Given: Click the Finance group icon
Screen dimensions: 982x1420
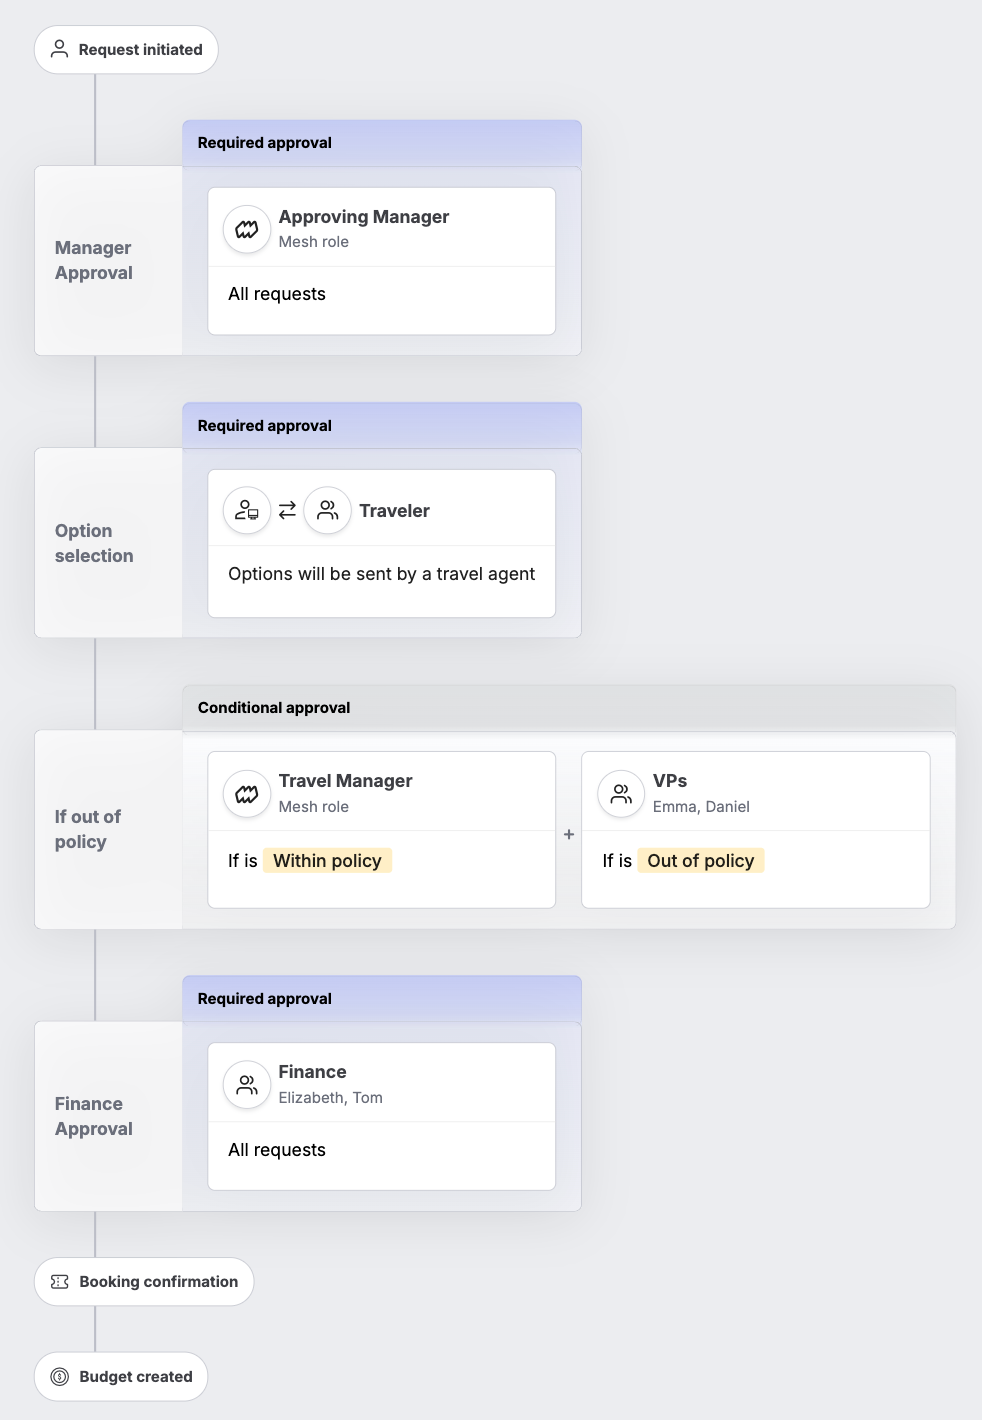Looking at the screenshot, I should (247, 1085).
